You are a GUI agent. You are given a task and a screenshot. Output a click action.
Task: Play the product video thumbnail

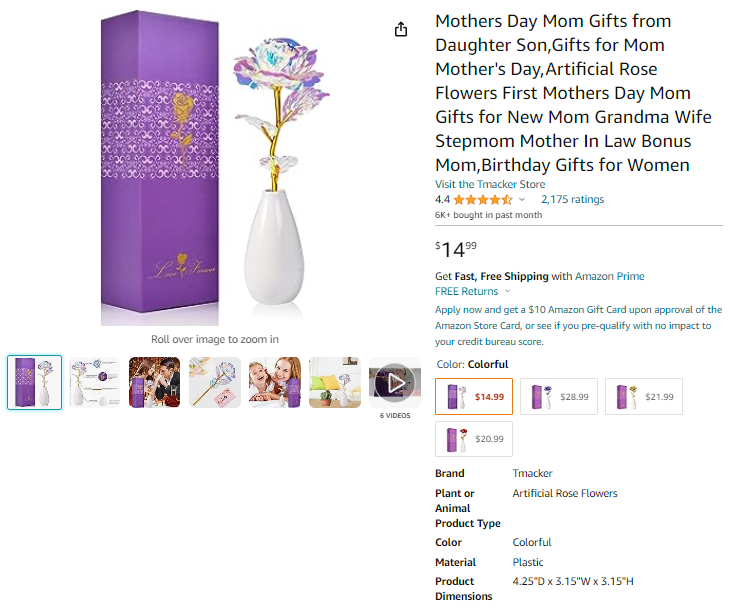[395, 383]
